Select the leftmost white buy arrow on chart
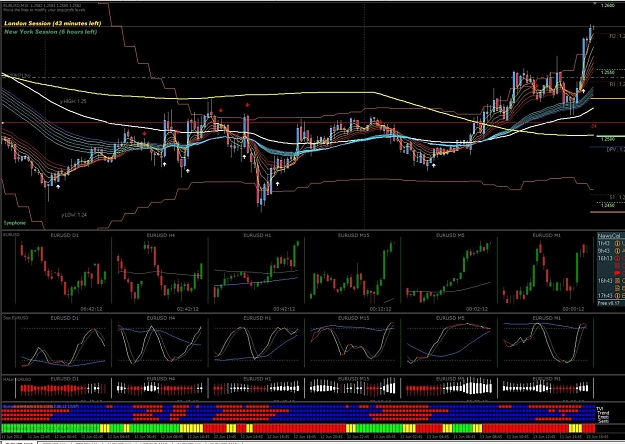The image size is (625, 444). 58,187
